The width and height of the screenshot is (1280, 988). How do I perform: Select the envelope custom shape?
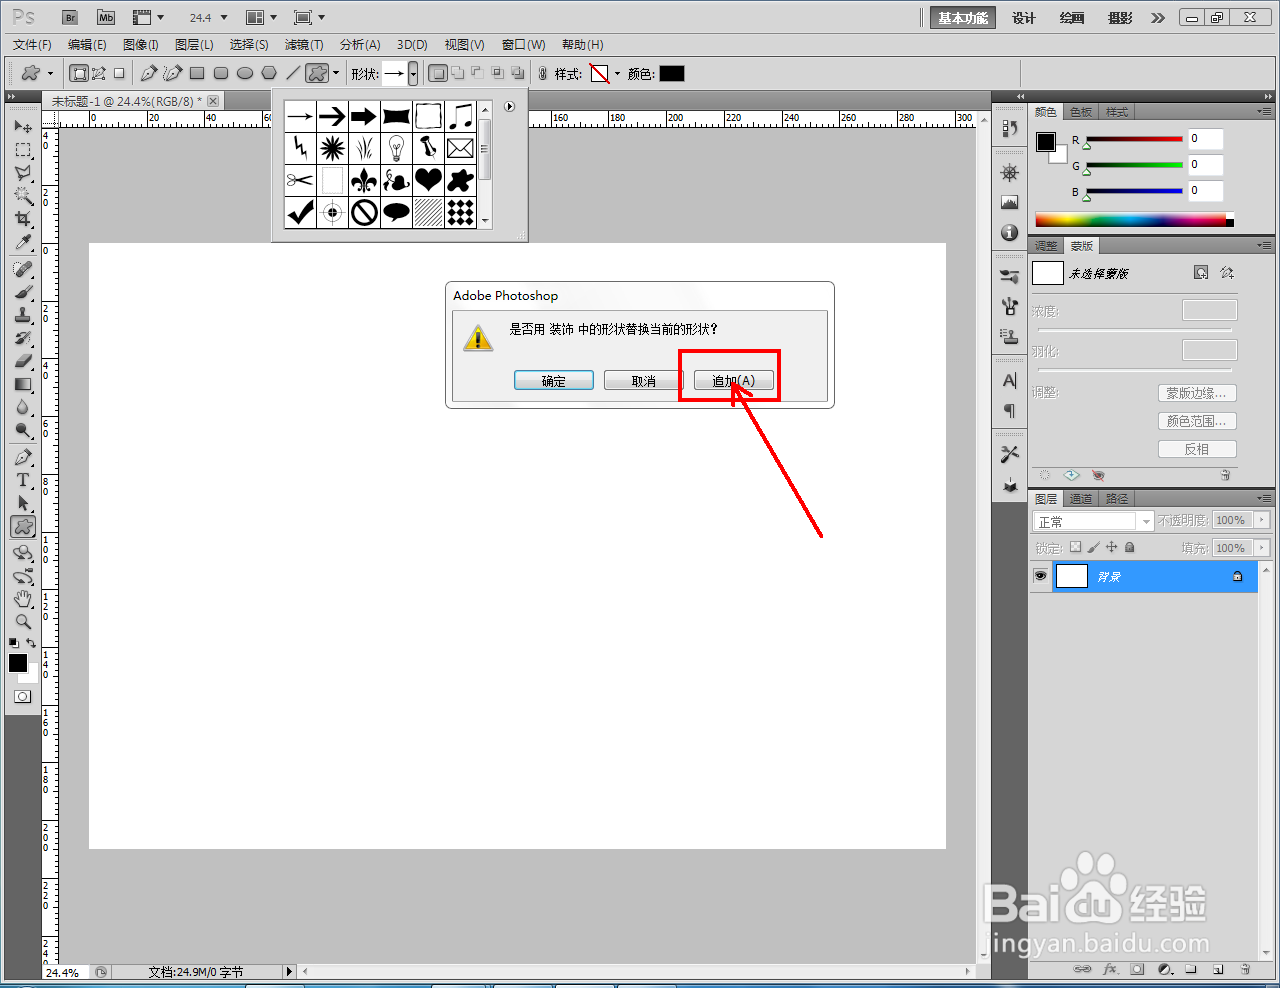pos(460,149)
